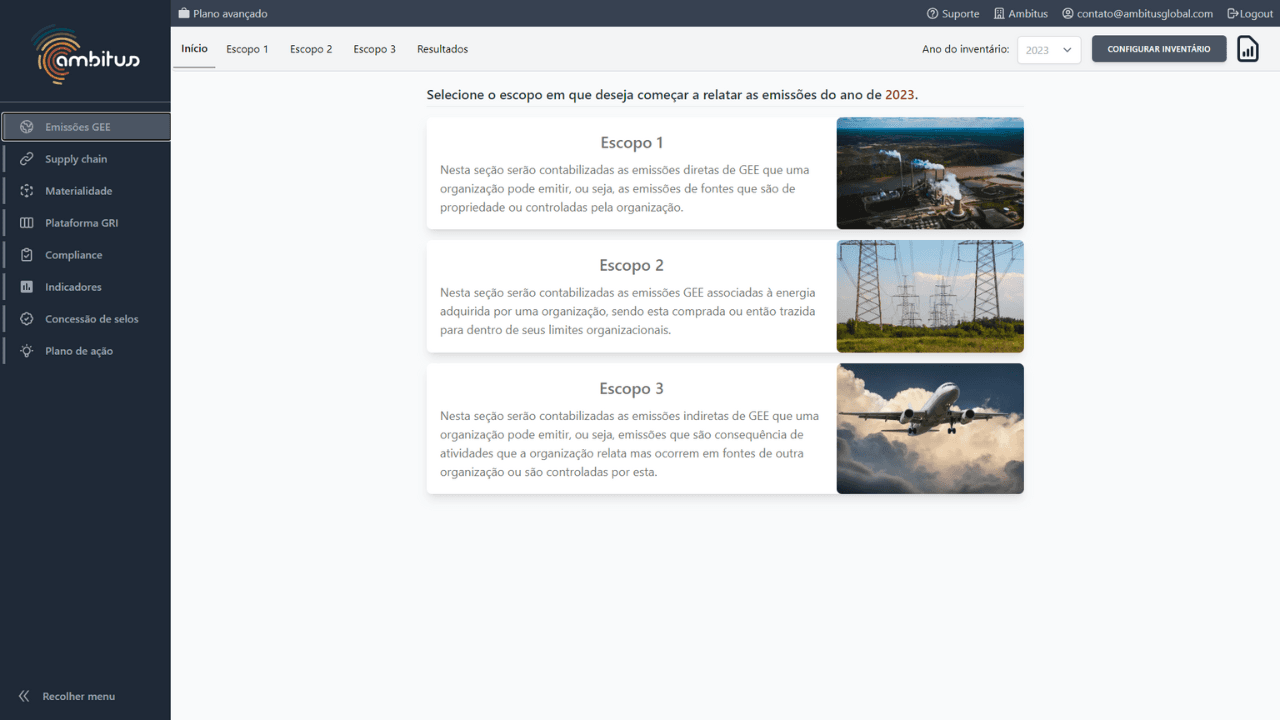
Task: Click the Suporte help circle icon
Action: click(x=933, y=14)
